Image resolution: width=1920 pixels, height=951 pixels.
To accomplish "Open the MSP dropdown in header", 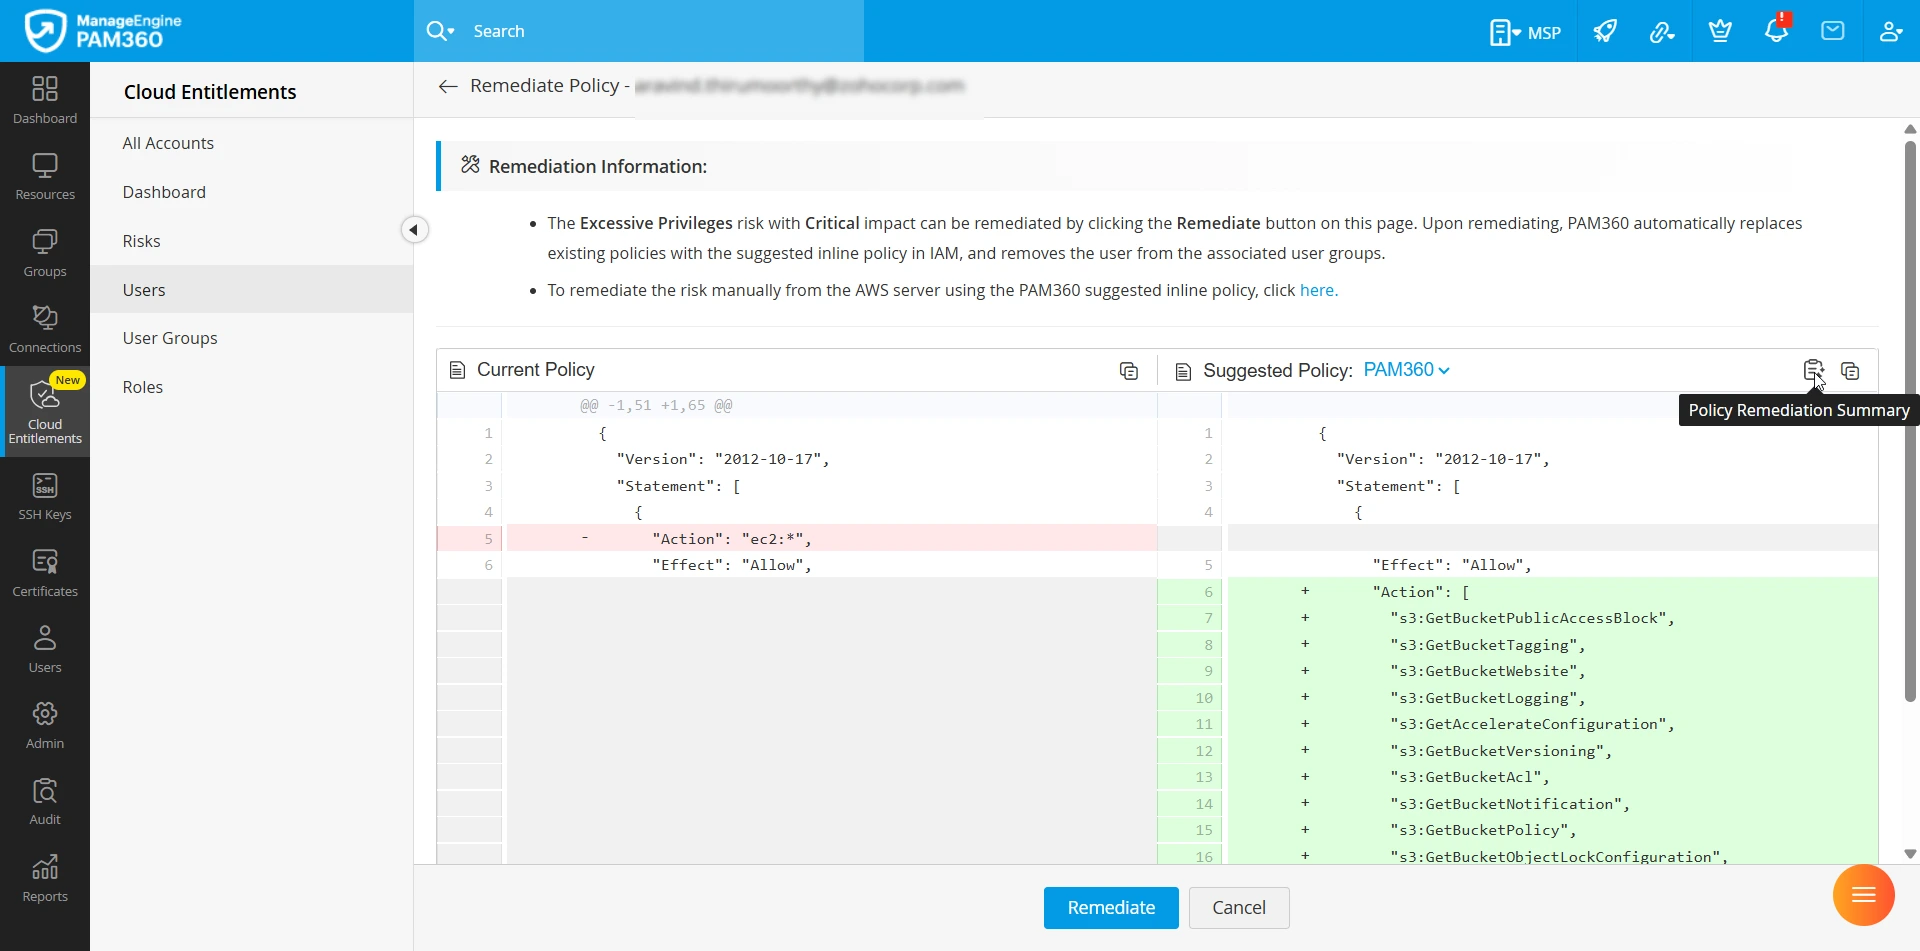I will (x=1525, y=32).
